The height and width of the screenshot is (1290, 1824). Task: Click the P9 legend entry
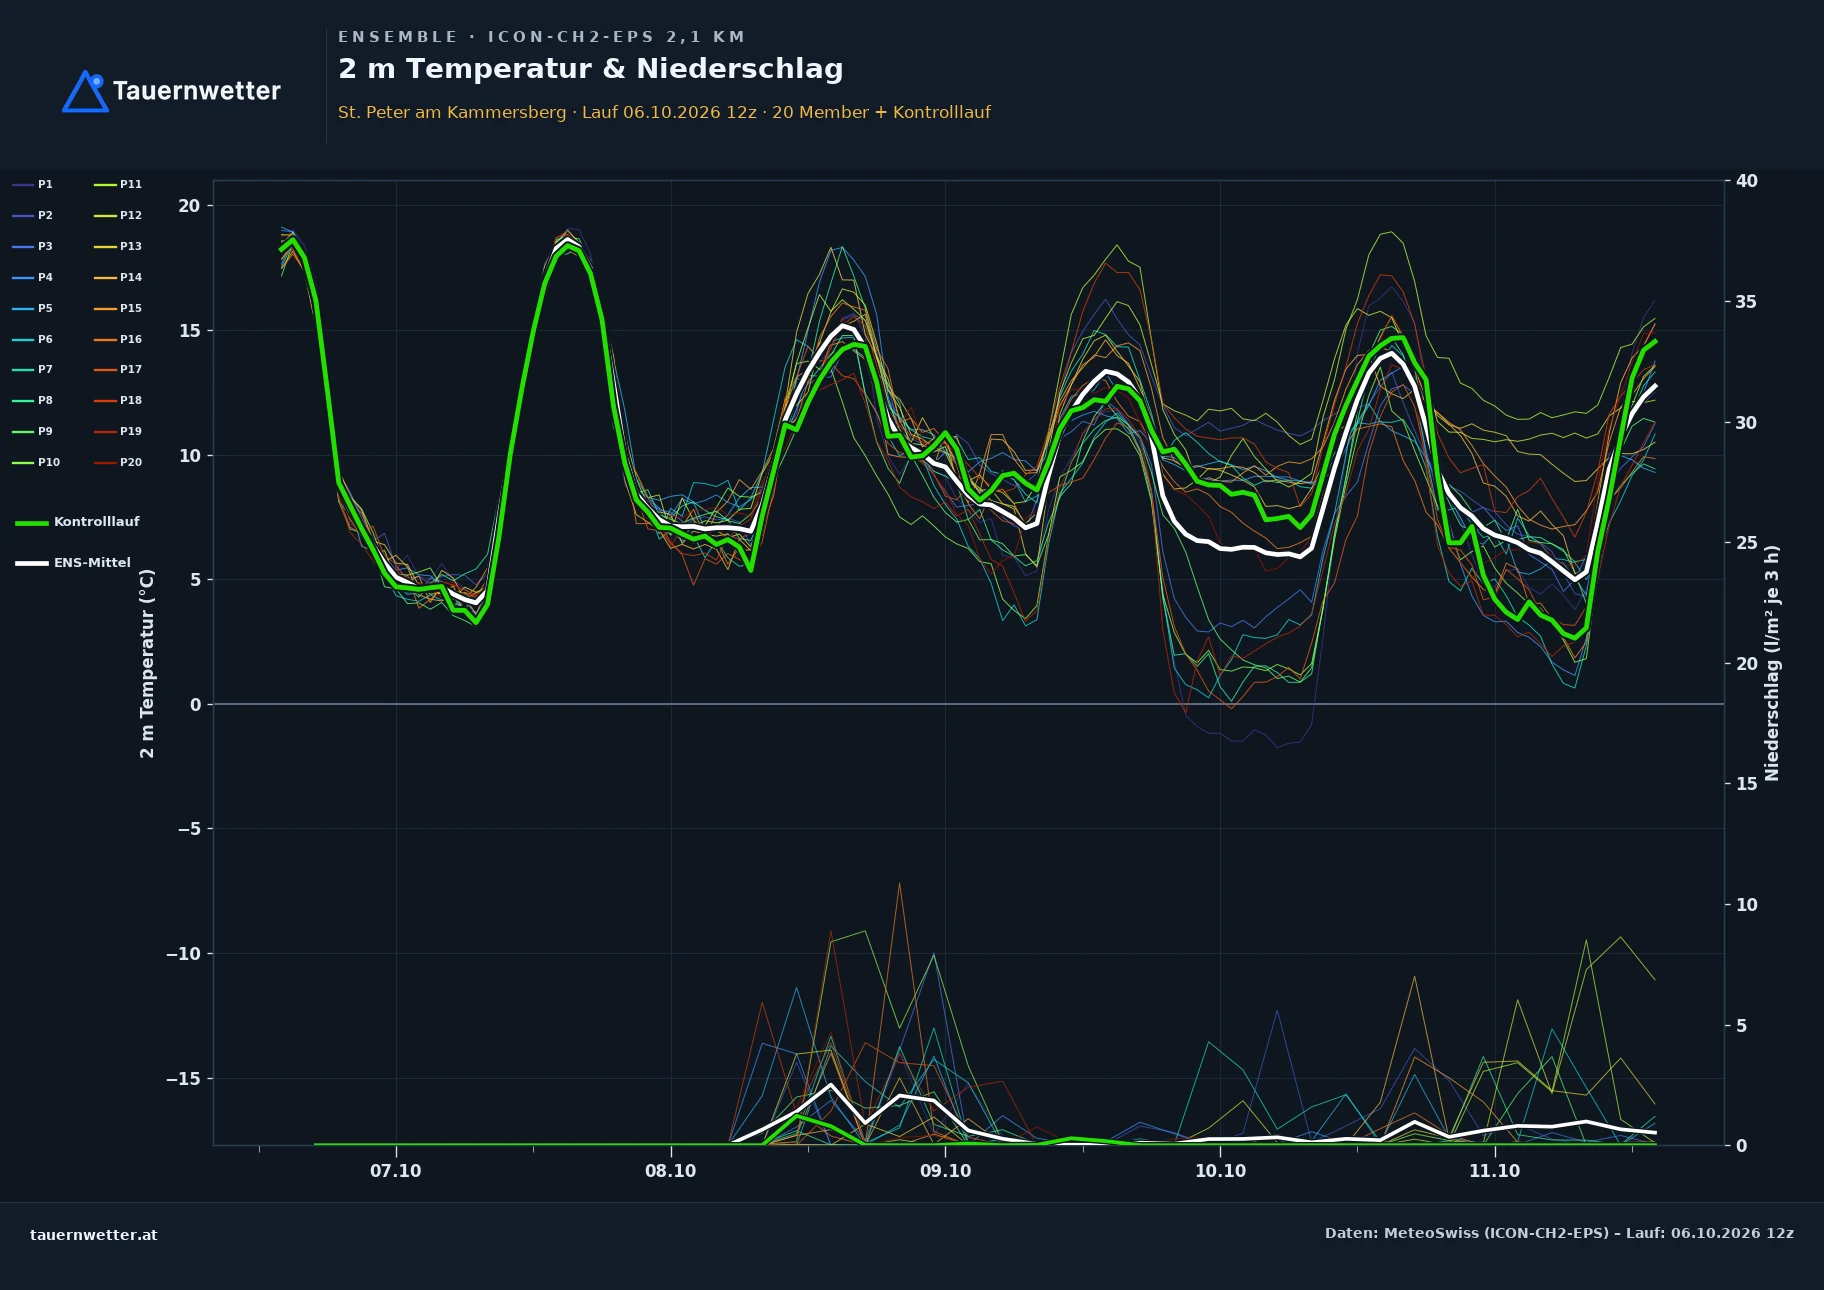[32, 431]
